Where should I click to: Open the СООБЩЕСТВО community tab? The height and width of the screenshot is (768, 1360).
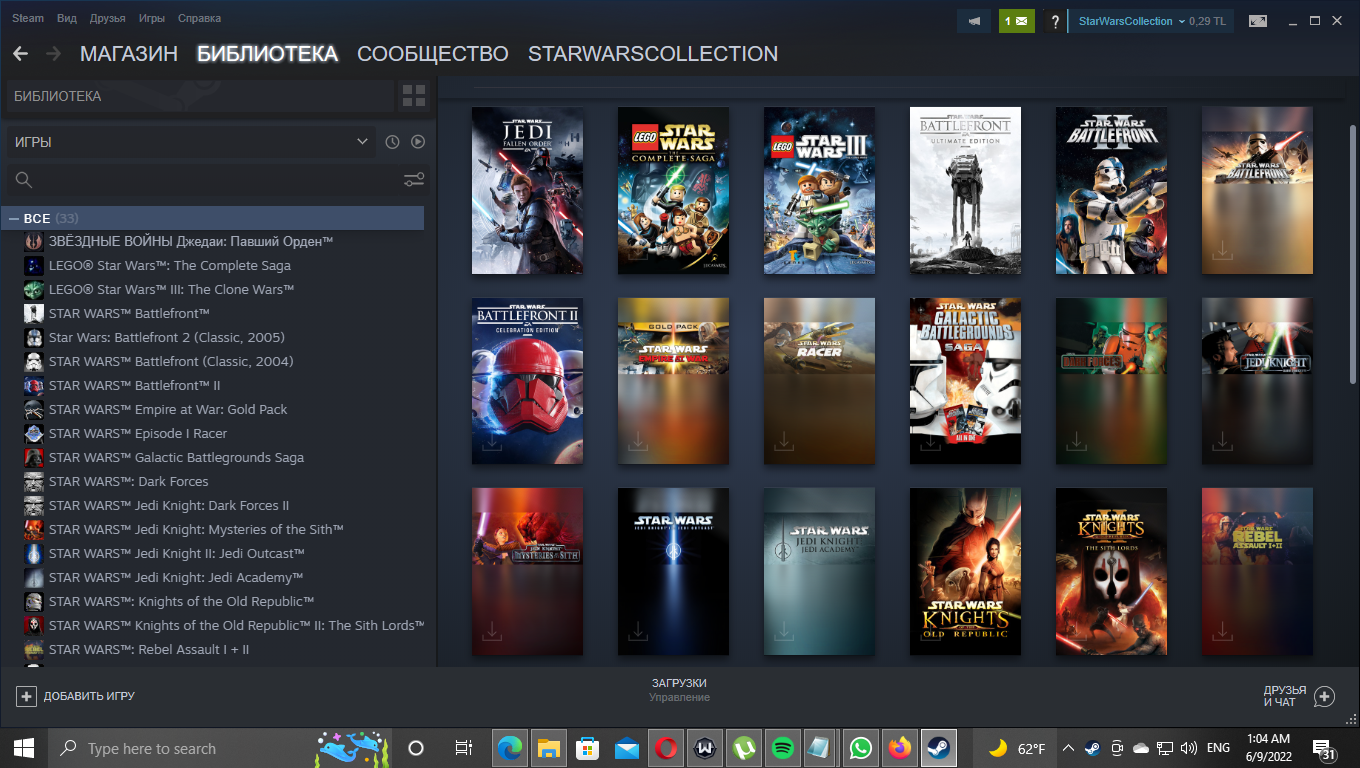[433, 54]
